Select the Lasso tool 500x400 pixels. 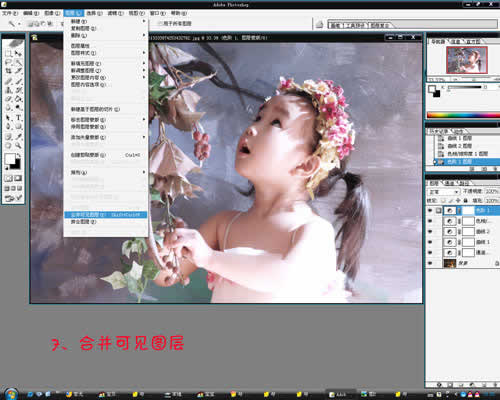(x=9, y=62)
